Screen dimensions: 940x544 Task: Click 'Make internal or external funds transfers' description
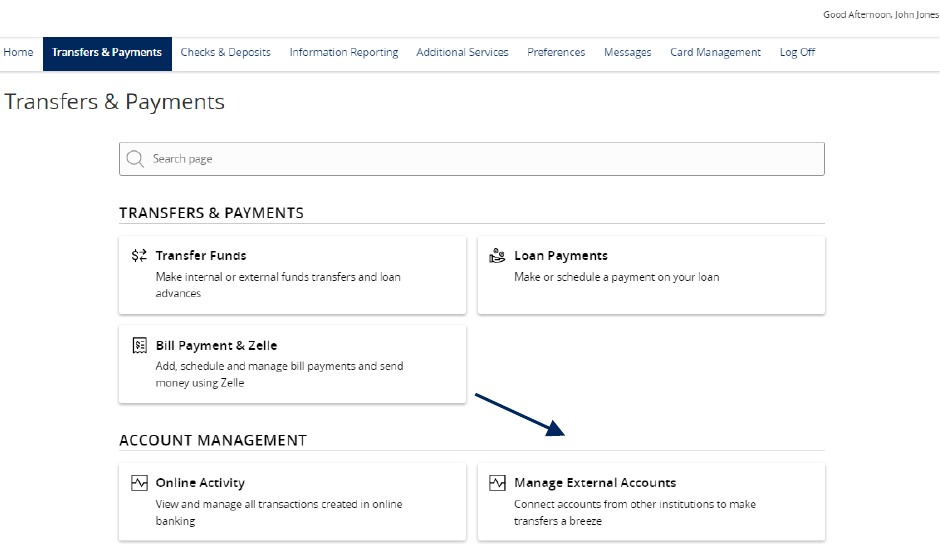(x=278, y=285)
